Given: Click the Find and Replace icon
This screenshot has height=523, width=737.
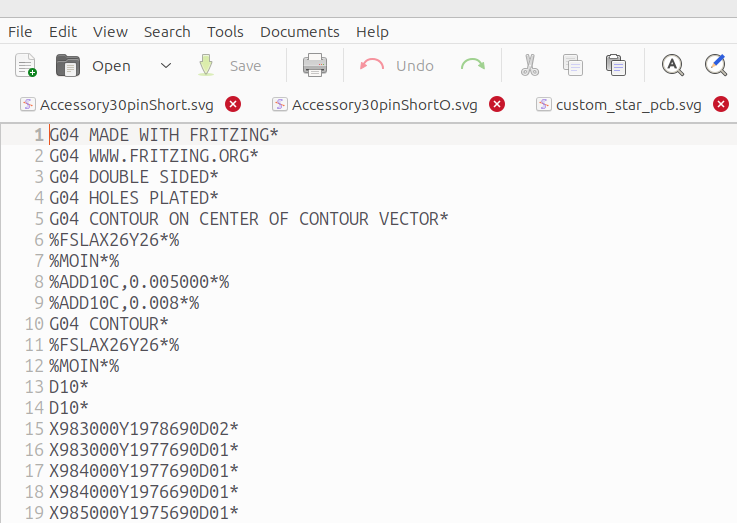Looking at the screenshot, I should (x=716, y=66).
